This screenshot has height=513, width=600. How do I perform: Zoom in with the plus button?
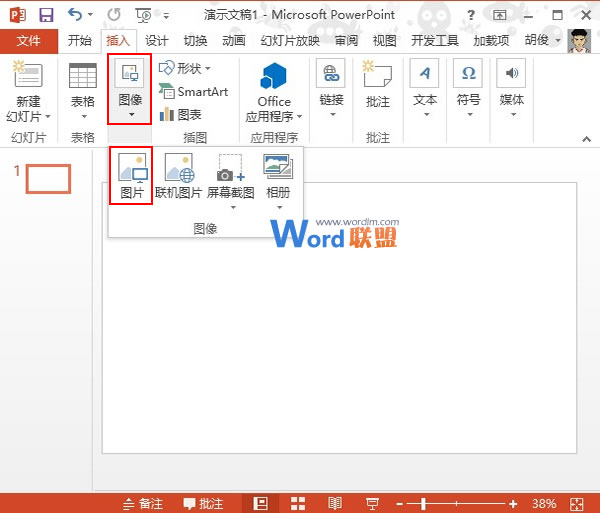513,504
